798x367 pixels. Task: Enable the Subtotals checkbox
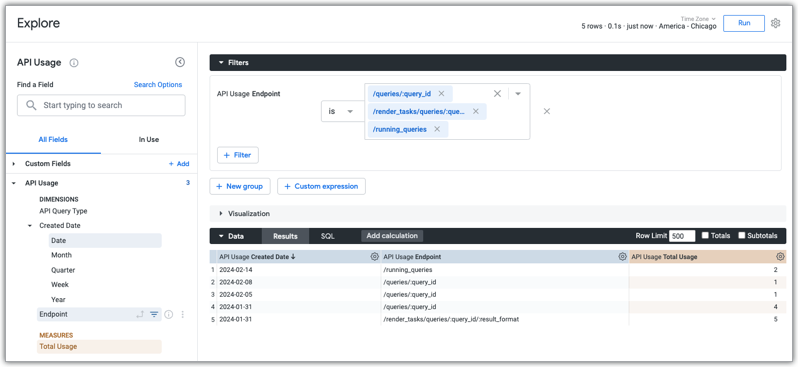(742, 235)
